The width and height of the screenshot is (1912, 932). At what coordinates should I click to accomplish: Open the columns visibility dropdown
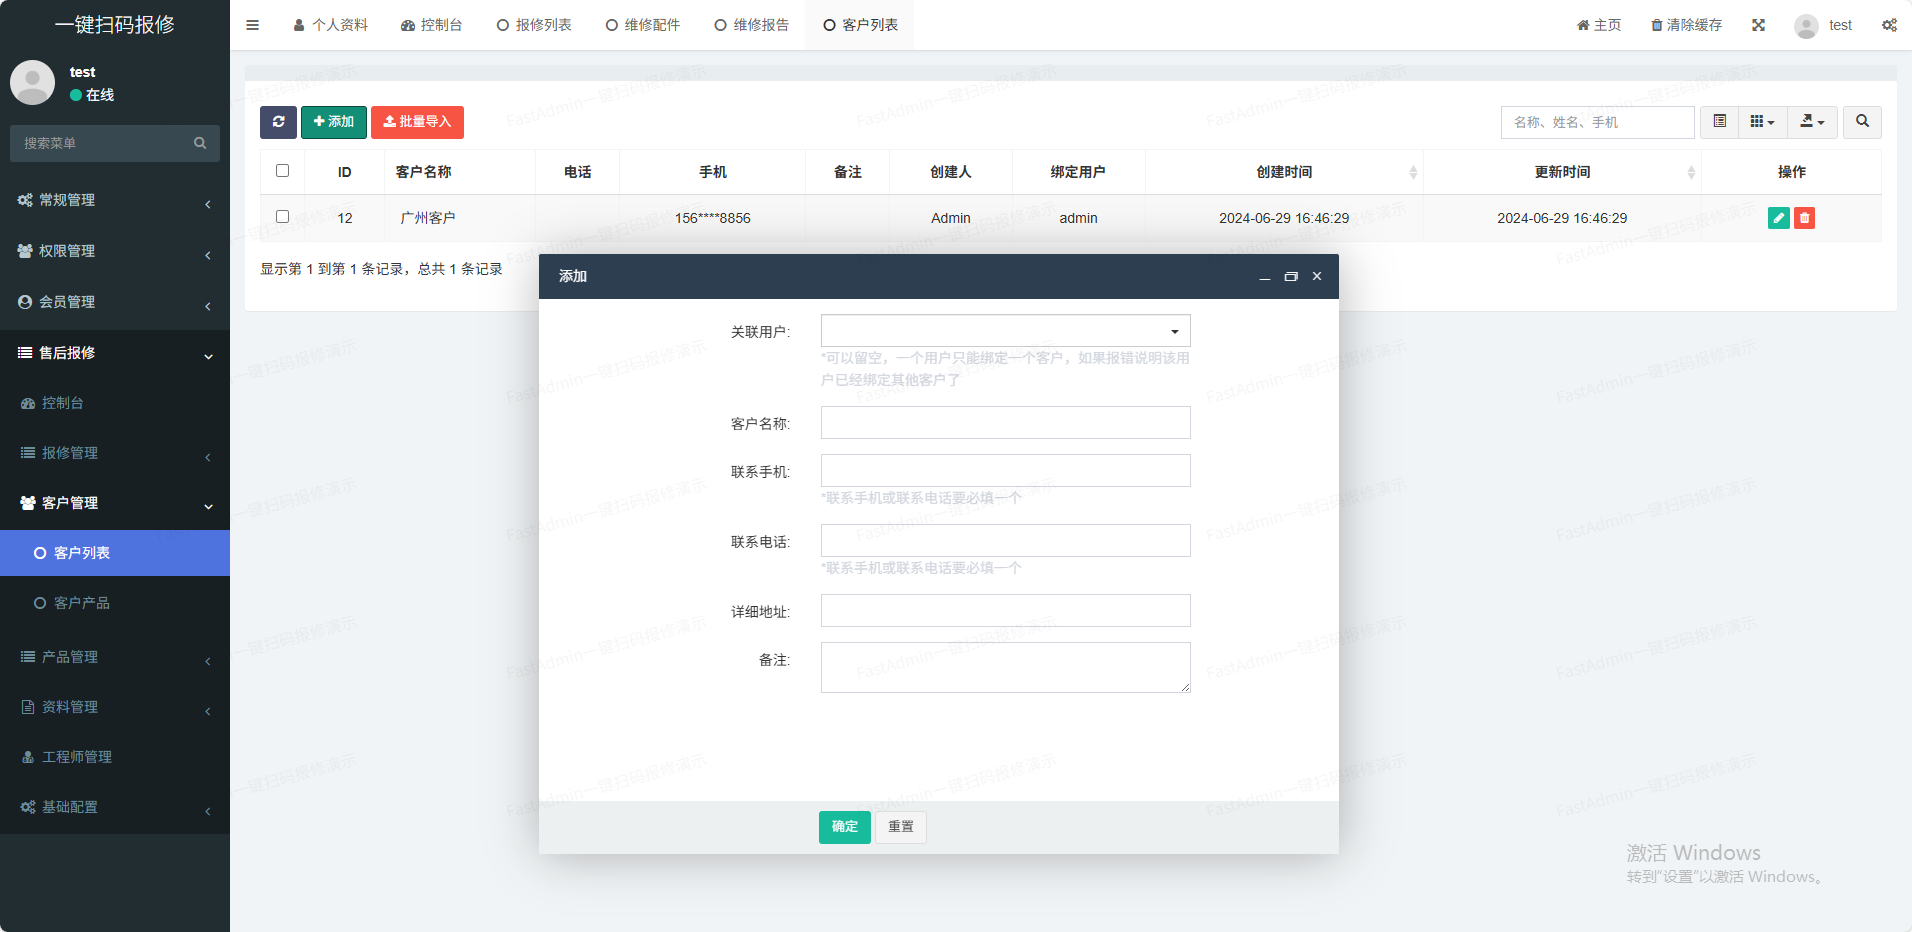pyautogui.click(x=1762, y=122)
